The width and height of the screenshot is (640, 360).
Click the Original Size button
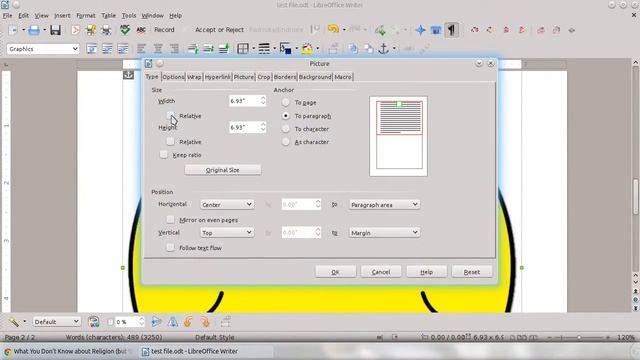[222, 170]
